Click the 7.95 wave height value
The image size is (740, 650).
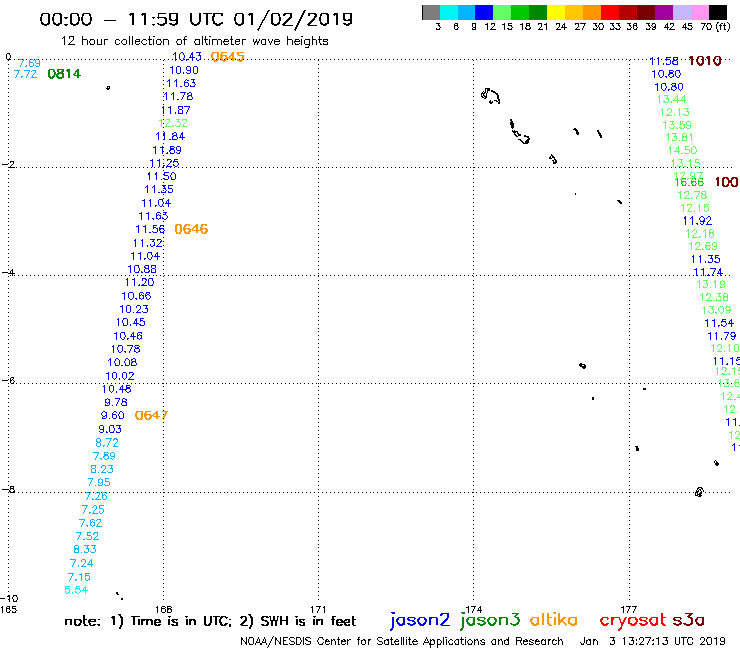(x=99, y=482)
